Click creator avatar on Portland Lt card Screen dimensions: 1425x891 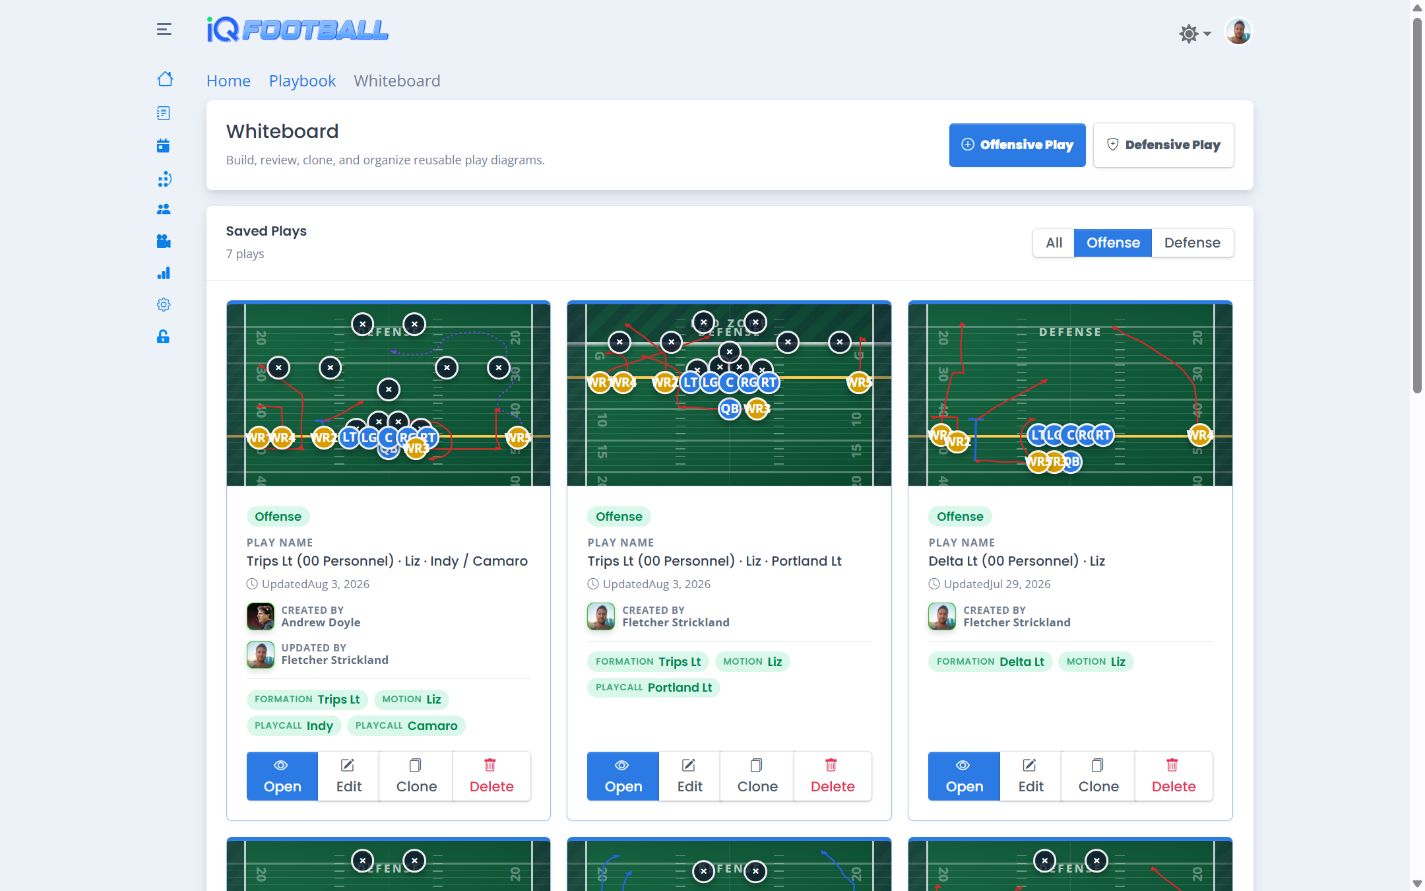pyautogui.click(x=601, y=616)
